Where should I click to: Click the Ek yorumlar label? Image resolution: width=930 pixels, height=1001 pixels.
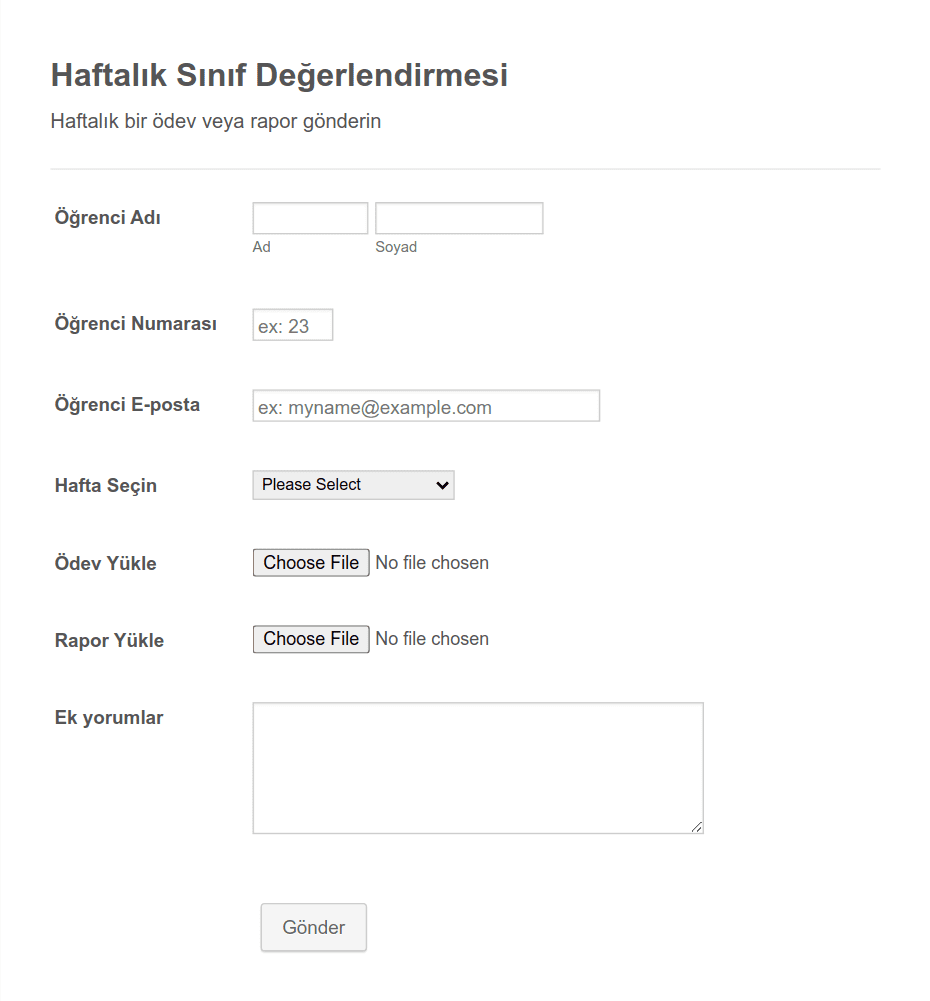[x=109, y=718]
